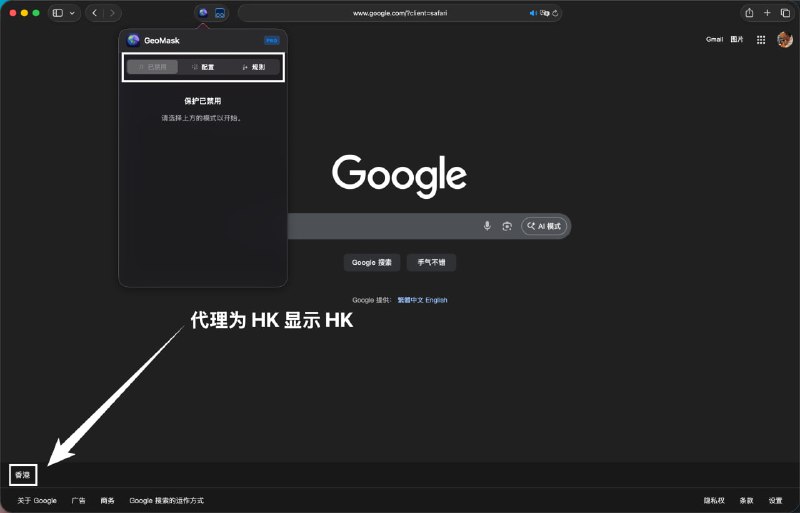The height and width of the screenshot is (513, 800).
Task: Switch to the 配置 tab in GeoMask
Action: click(203, 67)
